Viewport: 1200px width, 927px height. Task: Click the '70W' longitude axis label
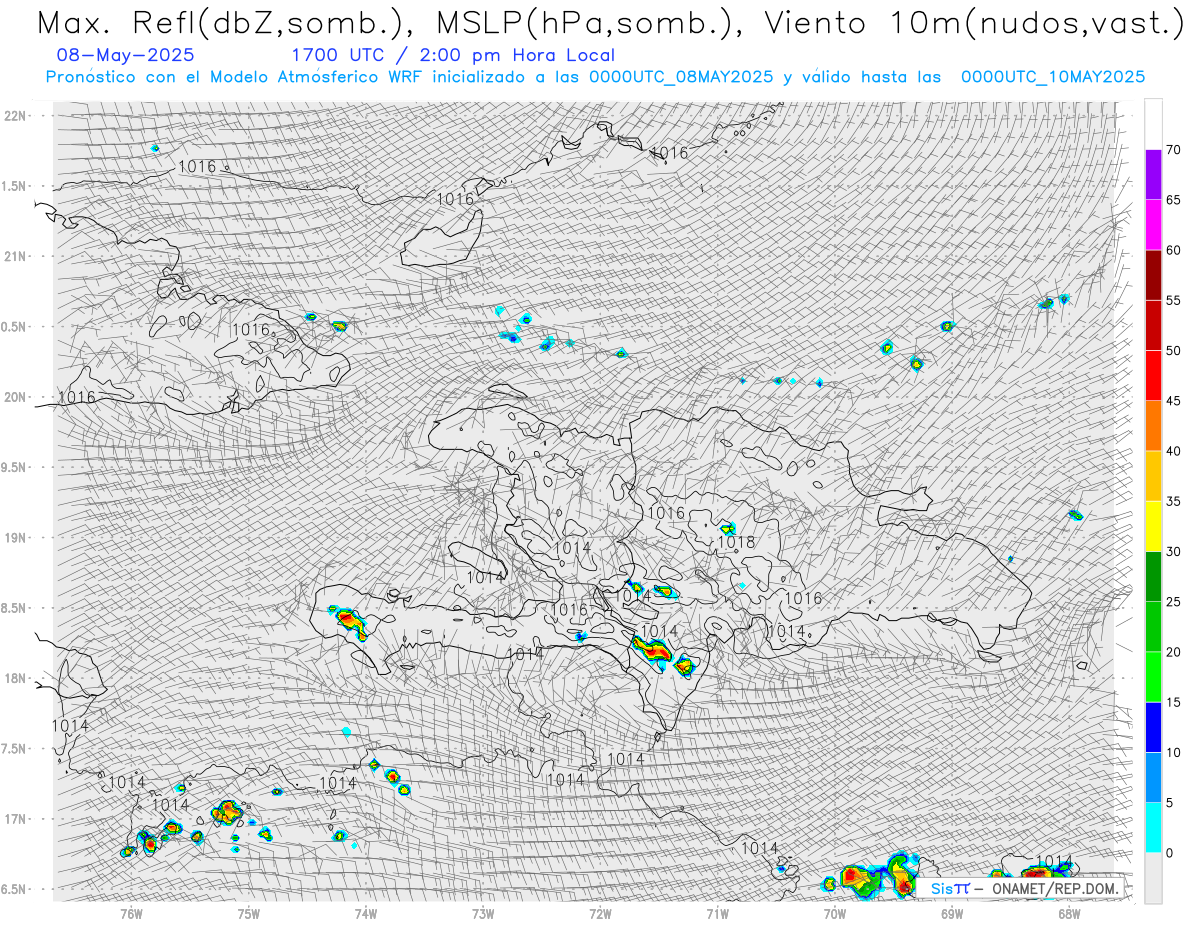coord(834,914)
